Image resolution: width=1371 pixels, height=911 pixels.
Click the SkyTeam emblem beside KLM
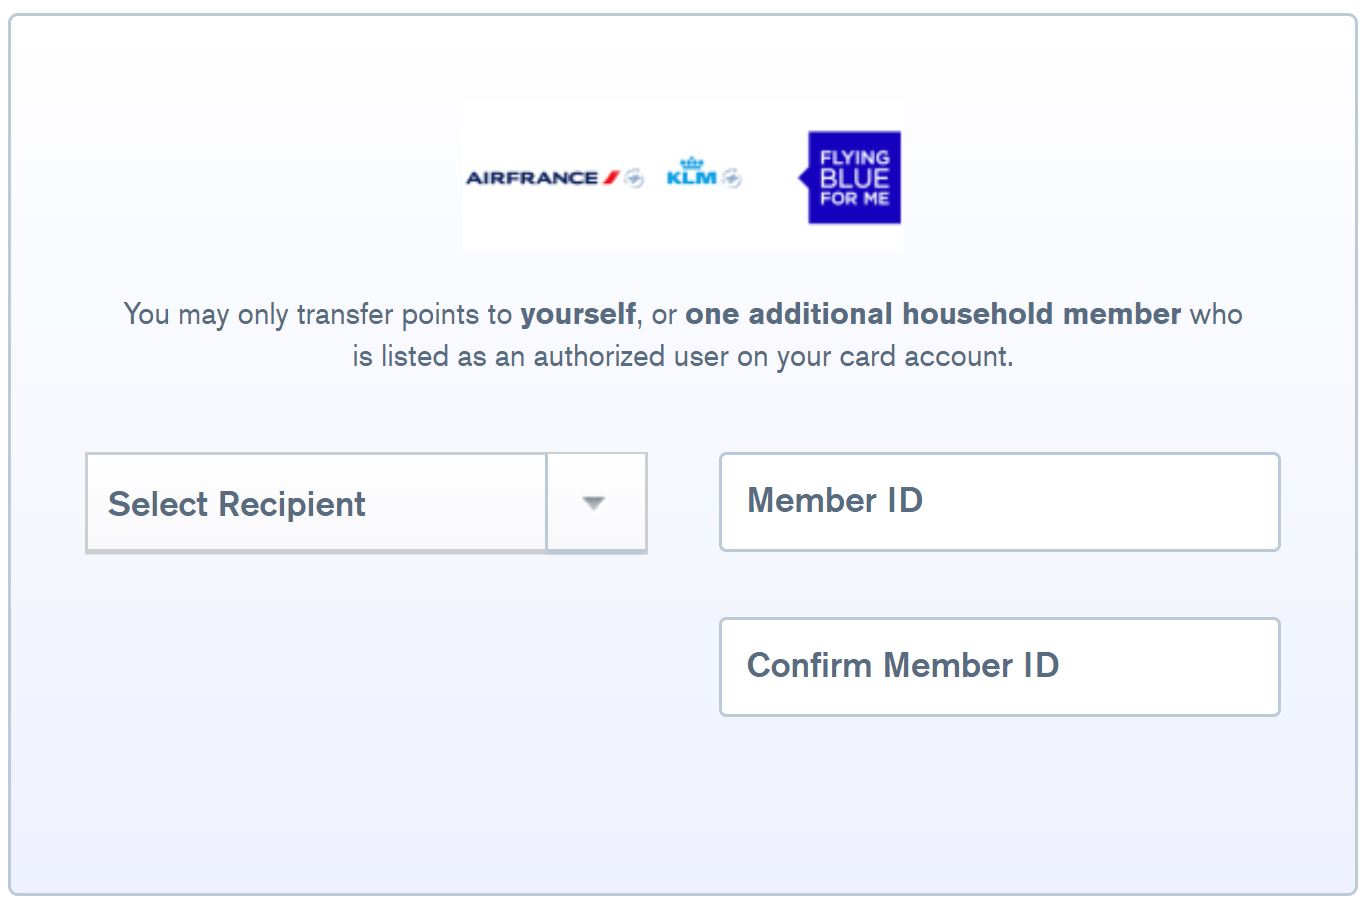(732, 179)
